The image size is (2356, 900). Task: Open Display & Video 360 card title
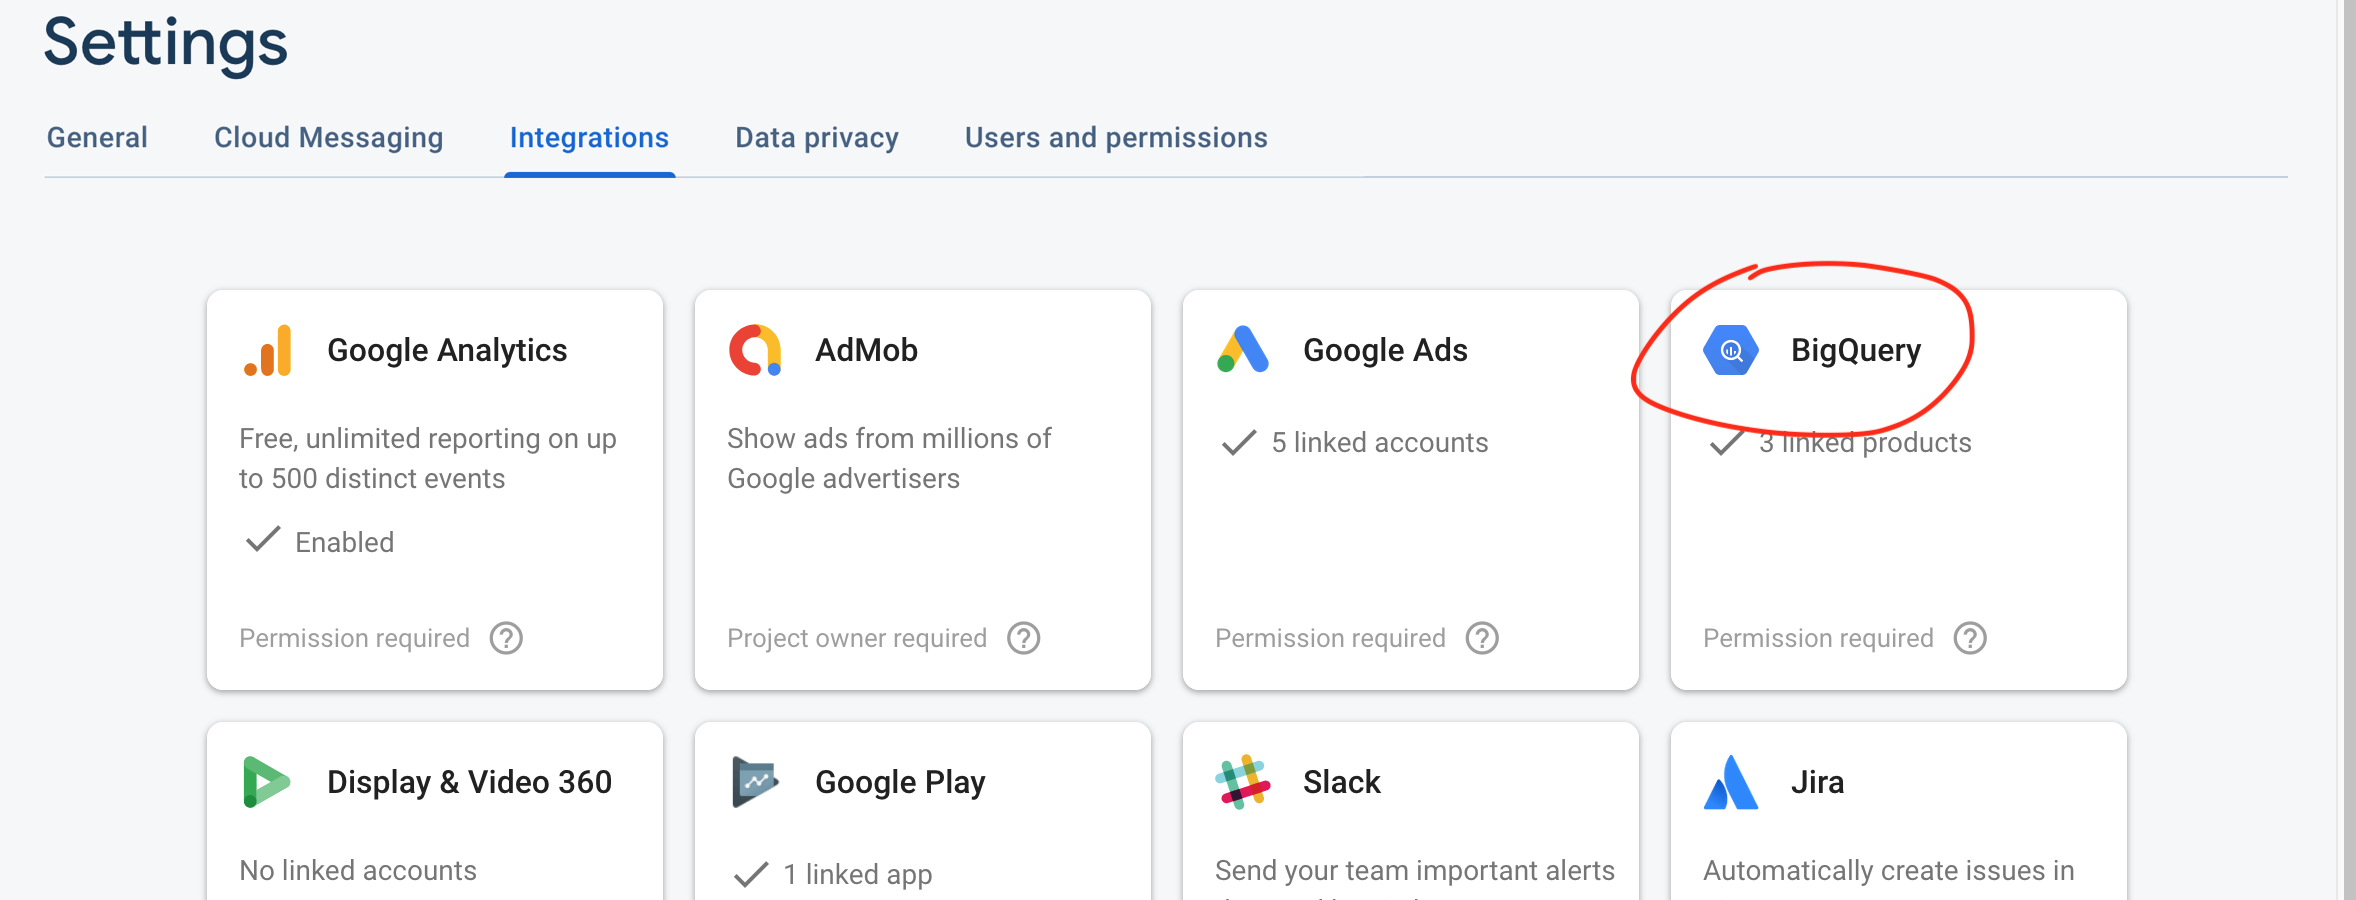(469, 782)
